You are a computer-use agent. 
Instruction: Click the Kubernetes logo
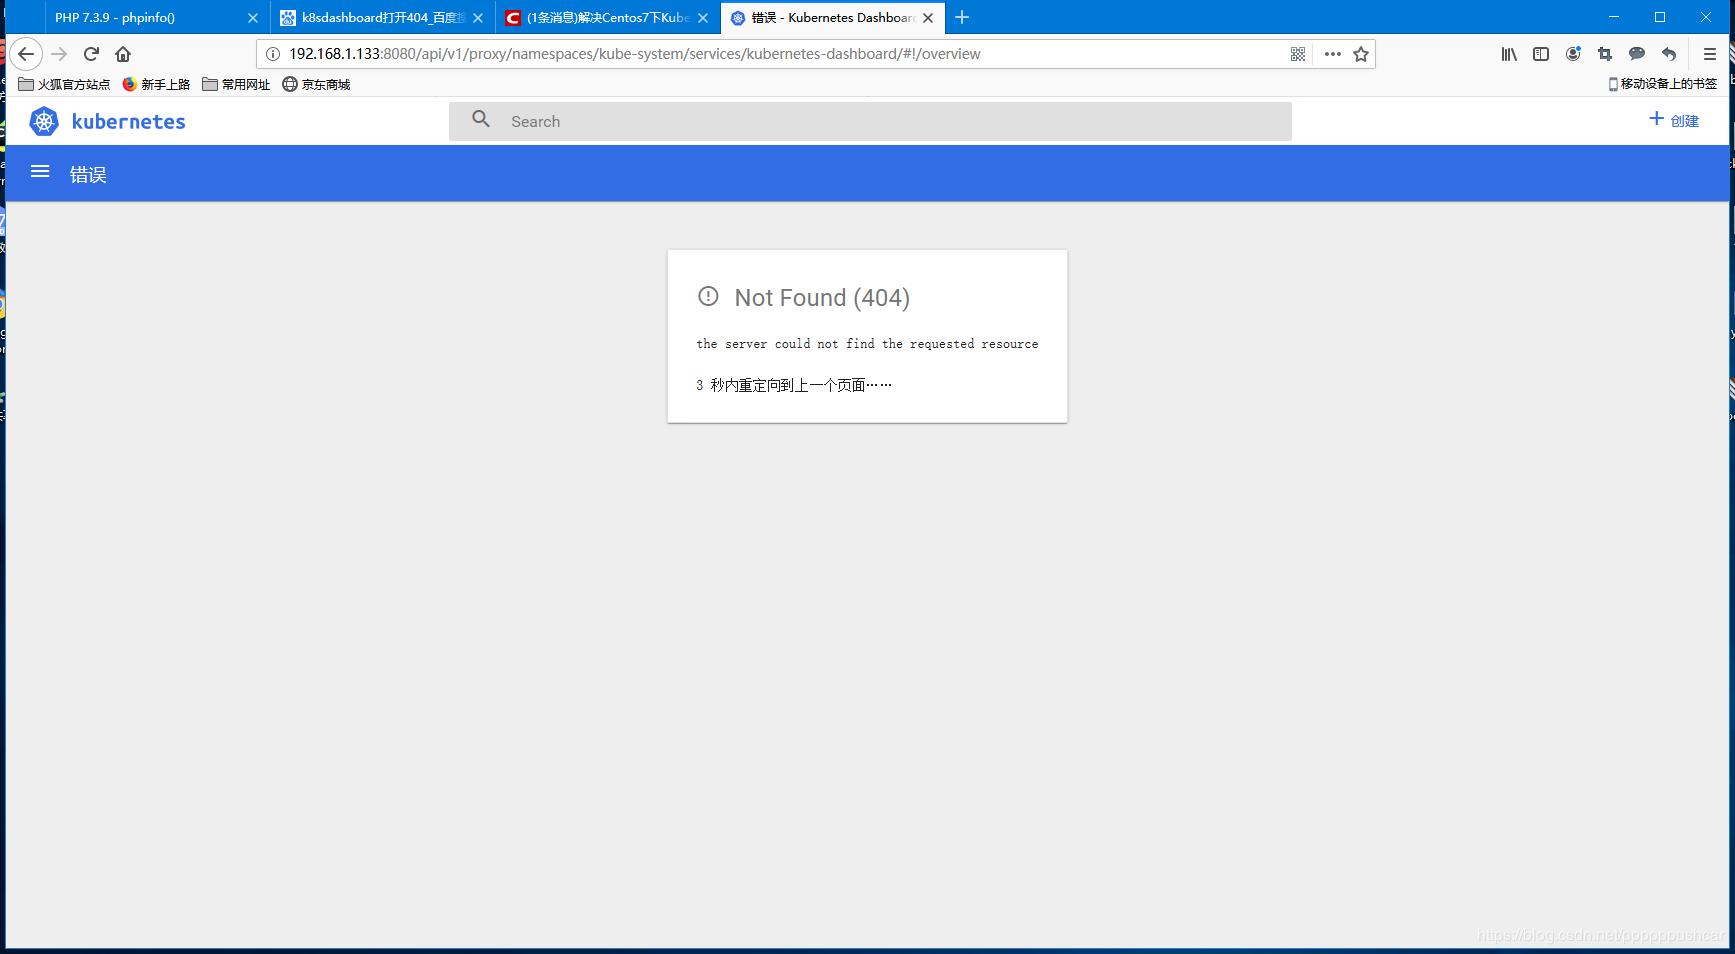(x=44, y=122)
